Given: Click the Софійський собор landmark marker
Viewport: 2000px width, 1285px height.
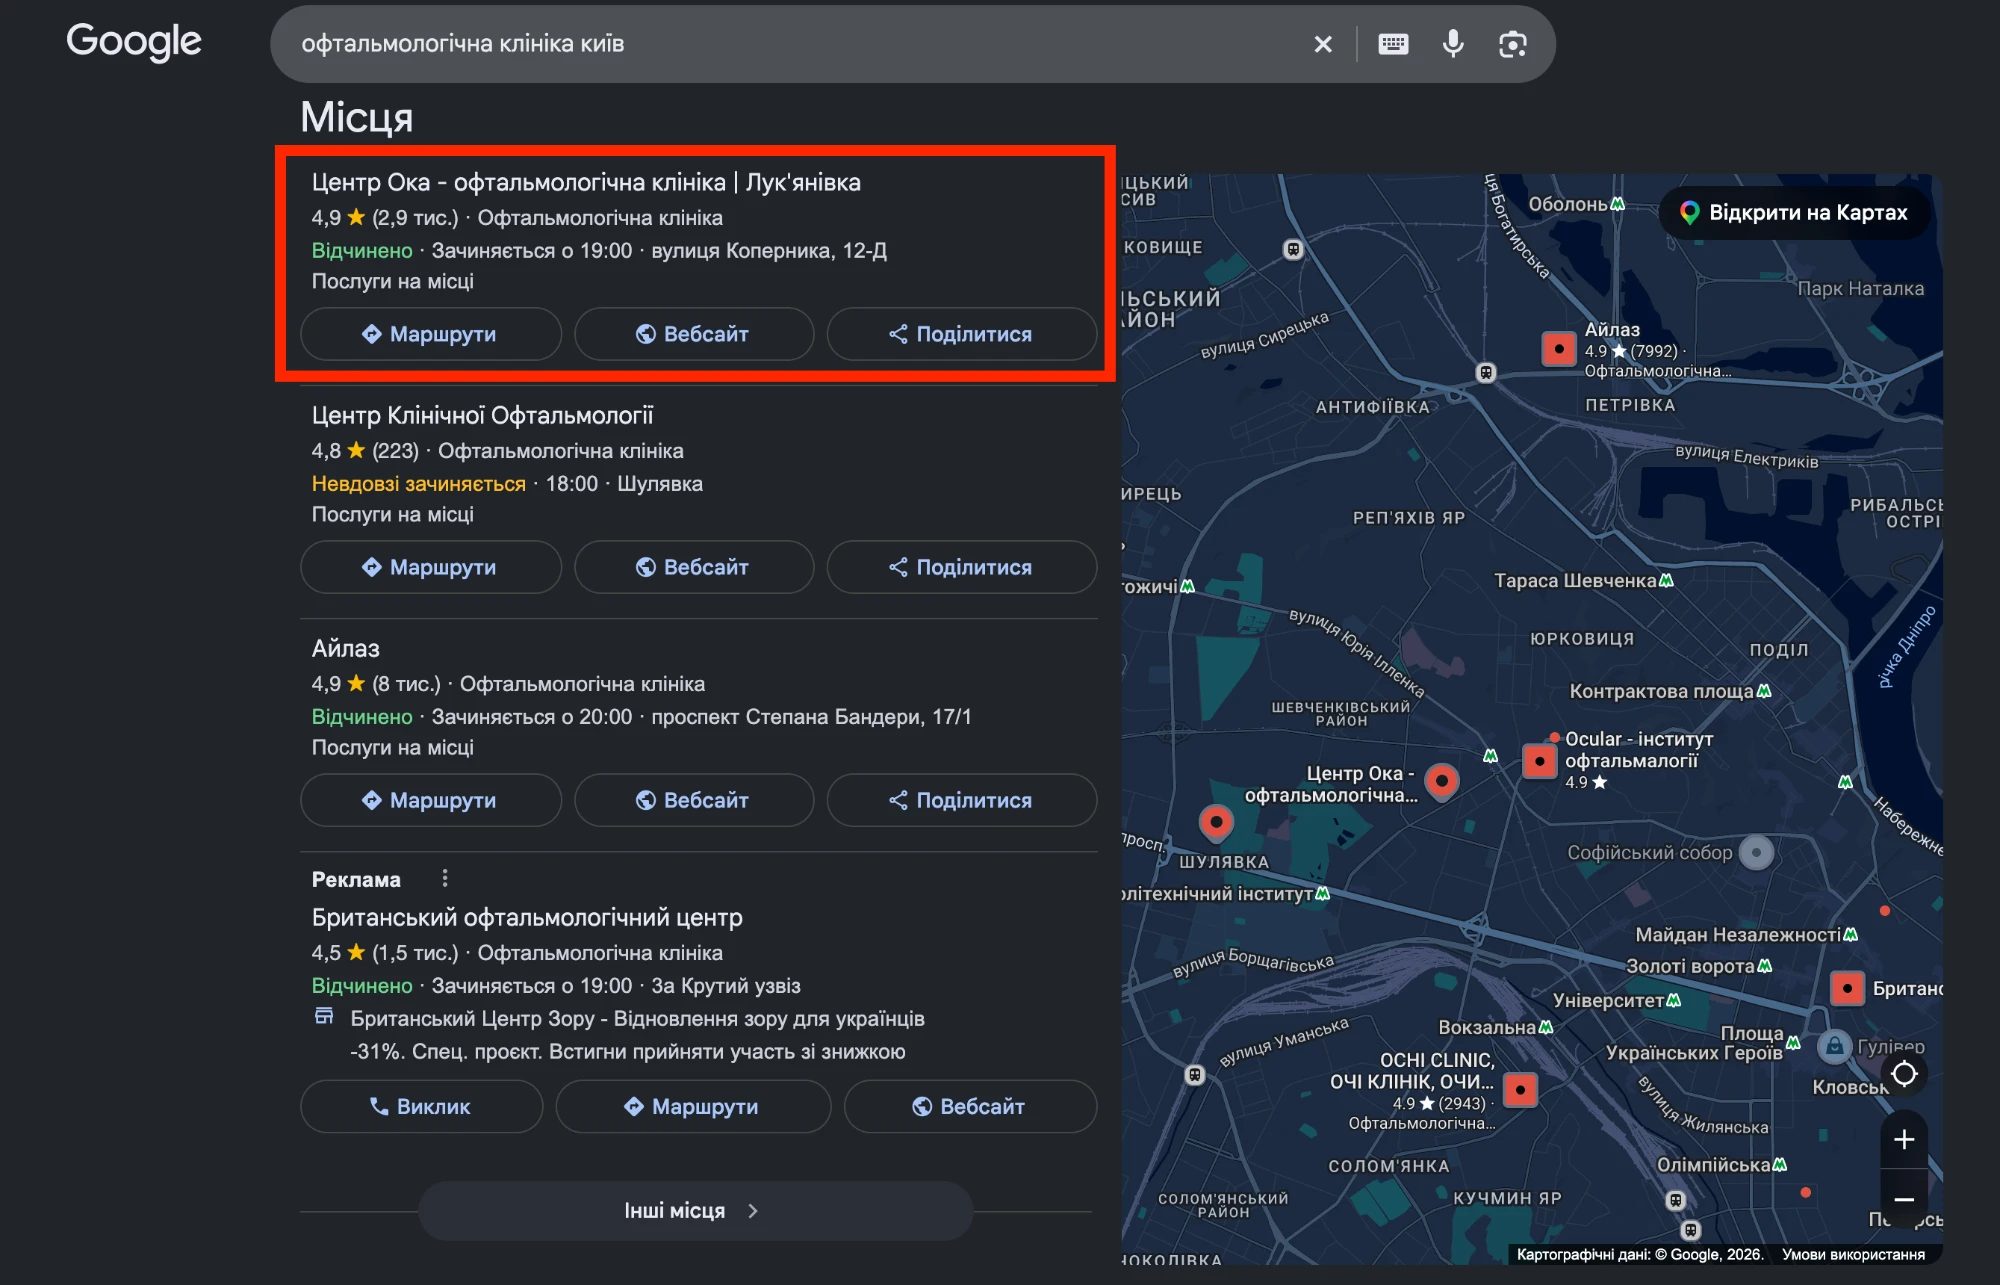Looking at the screenshot, I should coord(1757,852).
